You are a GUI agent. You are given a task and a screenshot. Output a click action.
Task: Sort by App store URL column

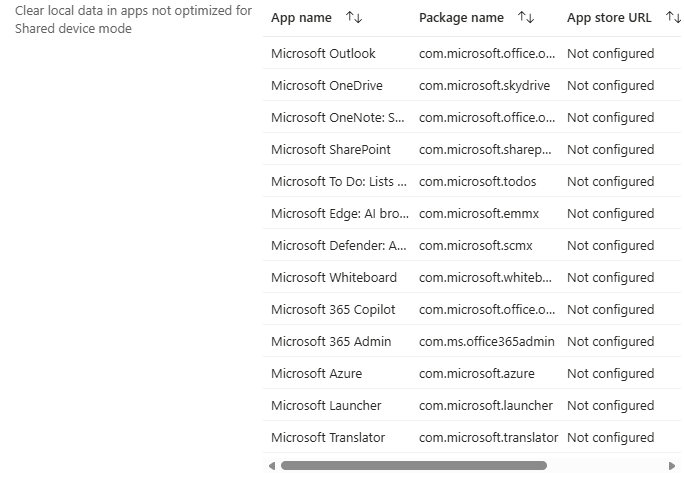pos(673,18)
